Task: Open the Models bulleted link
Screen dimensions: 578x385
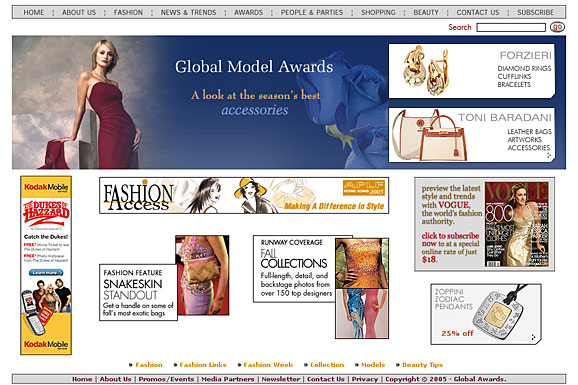Action: [373, 365]
